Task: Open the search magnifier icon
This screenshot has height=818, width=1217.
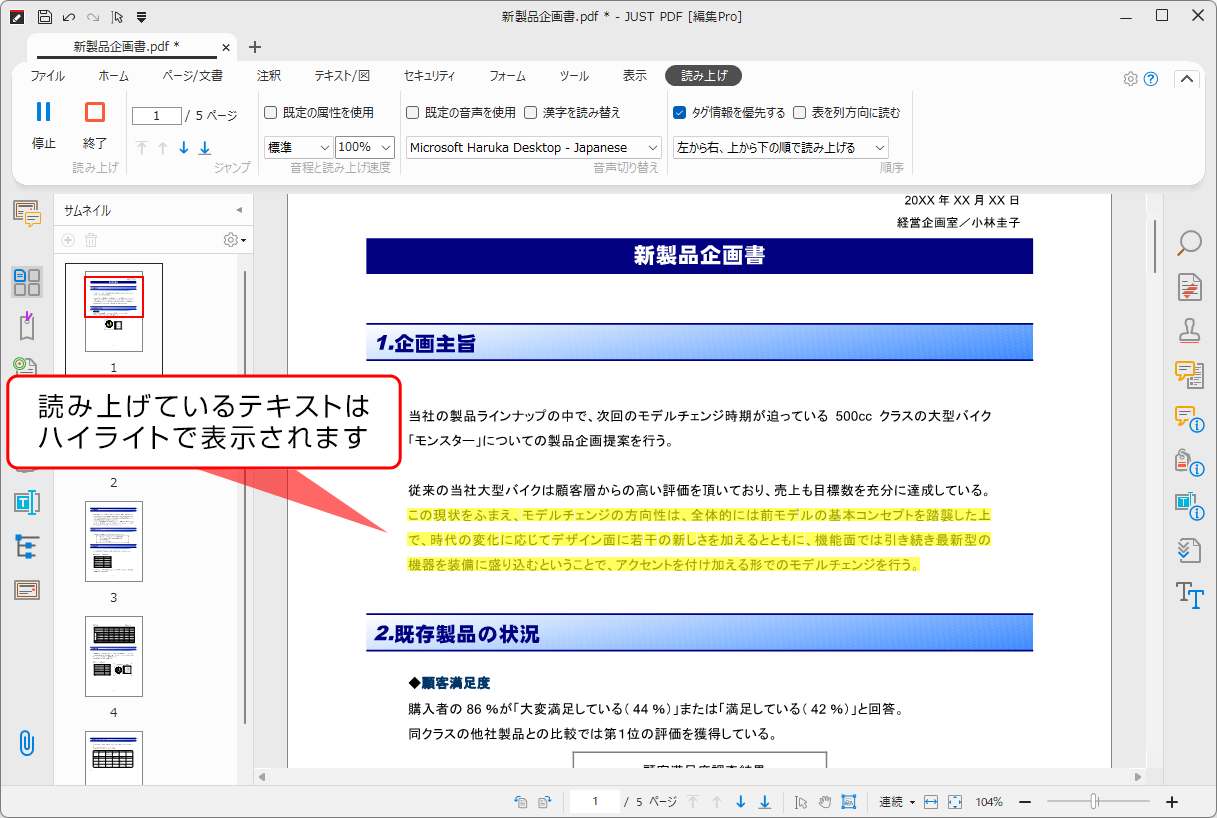Action: tap(1189, 243)
